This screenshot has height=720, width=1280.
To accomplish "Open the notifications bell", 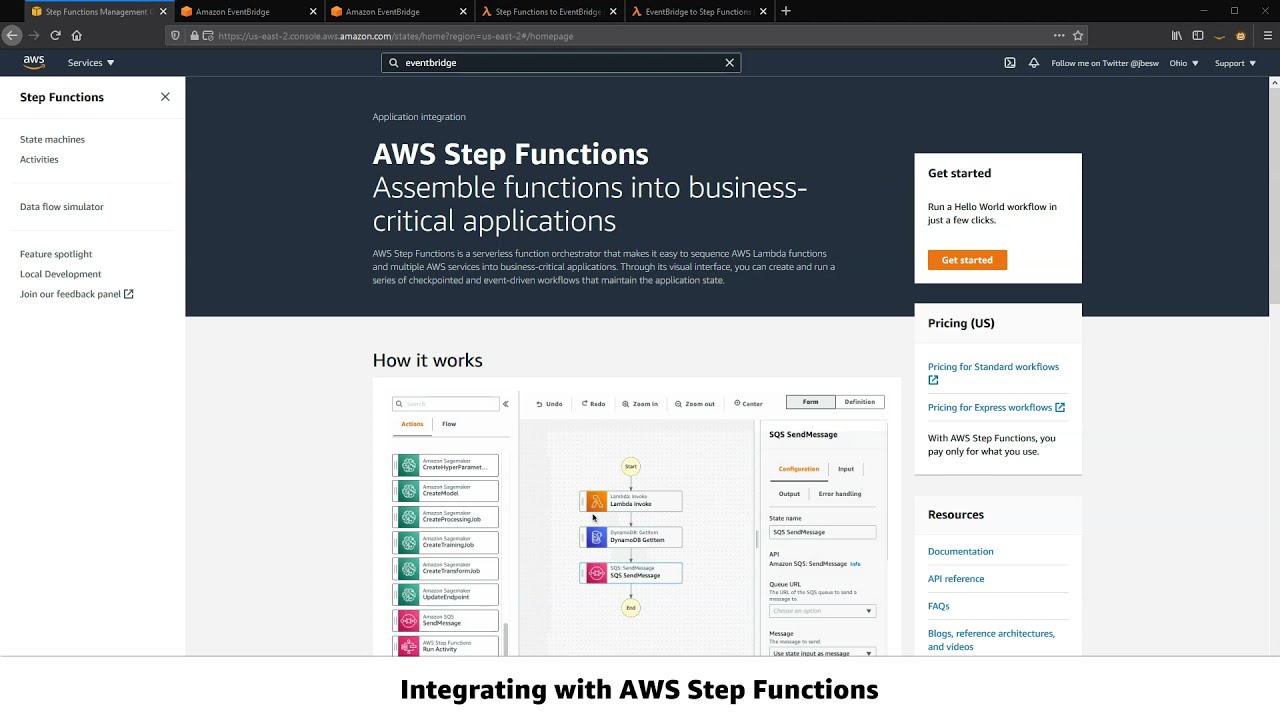I will click(x=1034, y=63).
